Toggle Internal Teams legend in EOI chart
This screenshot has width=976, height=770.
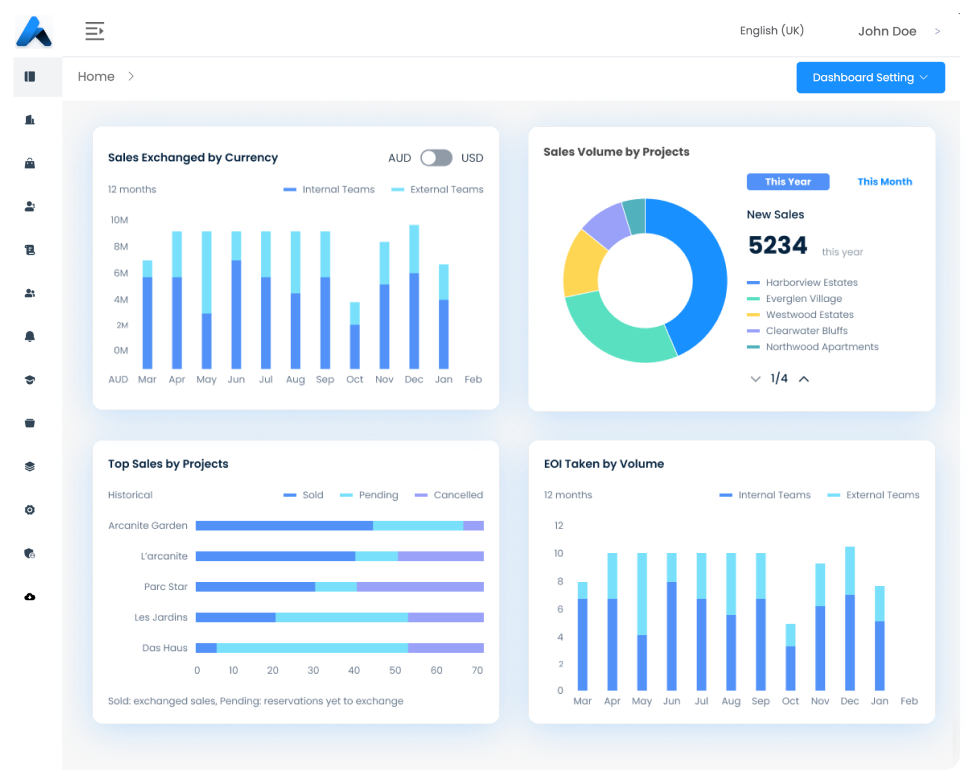point(765,495)
